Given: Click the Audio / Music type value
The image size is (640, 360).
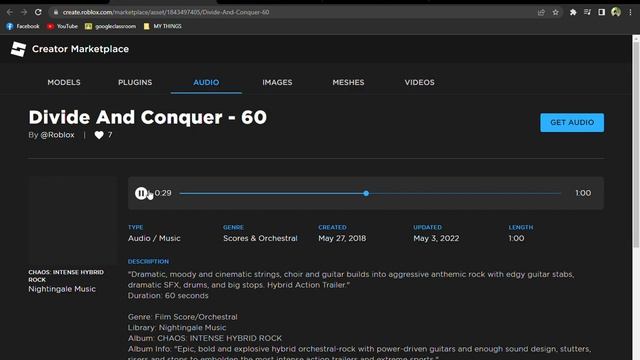Looking at the screenshot, I should tap(154, 238).
